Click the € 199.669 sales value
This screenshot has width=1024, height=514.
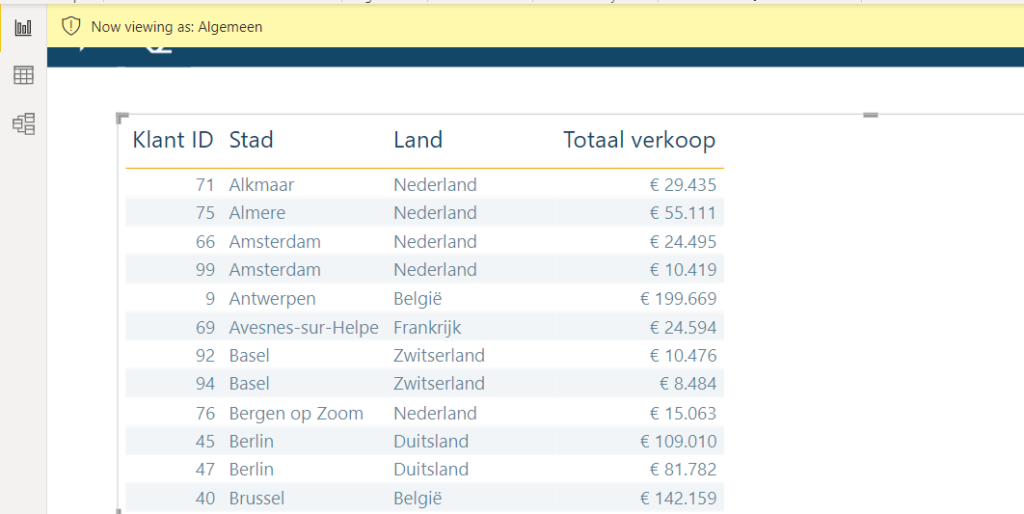[x=678, y=298]
